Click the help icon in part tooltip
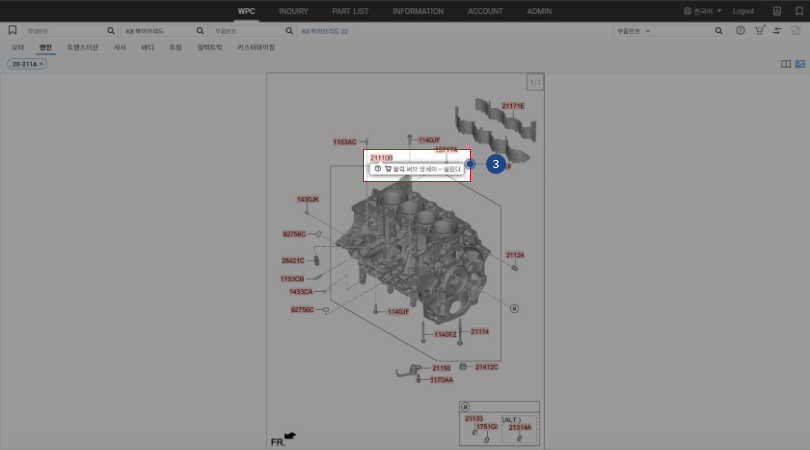This screenshot has width=810, height=450. coord(378,168)
